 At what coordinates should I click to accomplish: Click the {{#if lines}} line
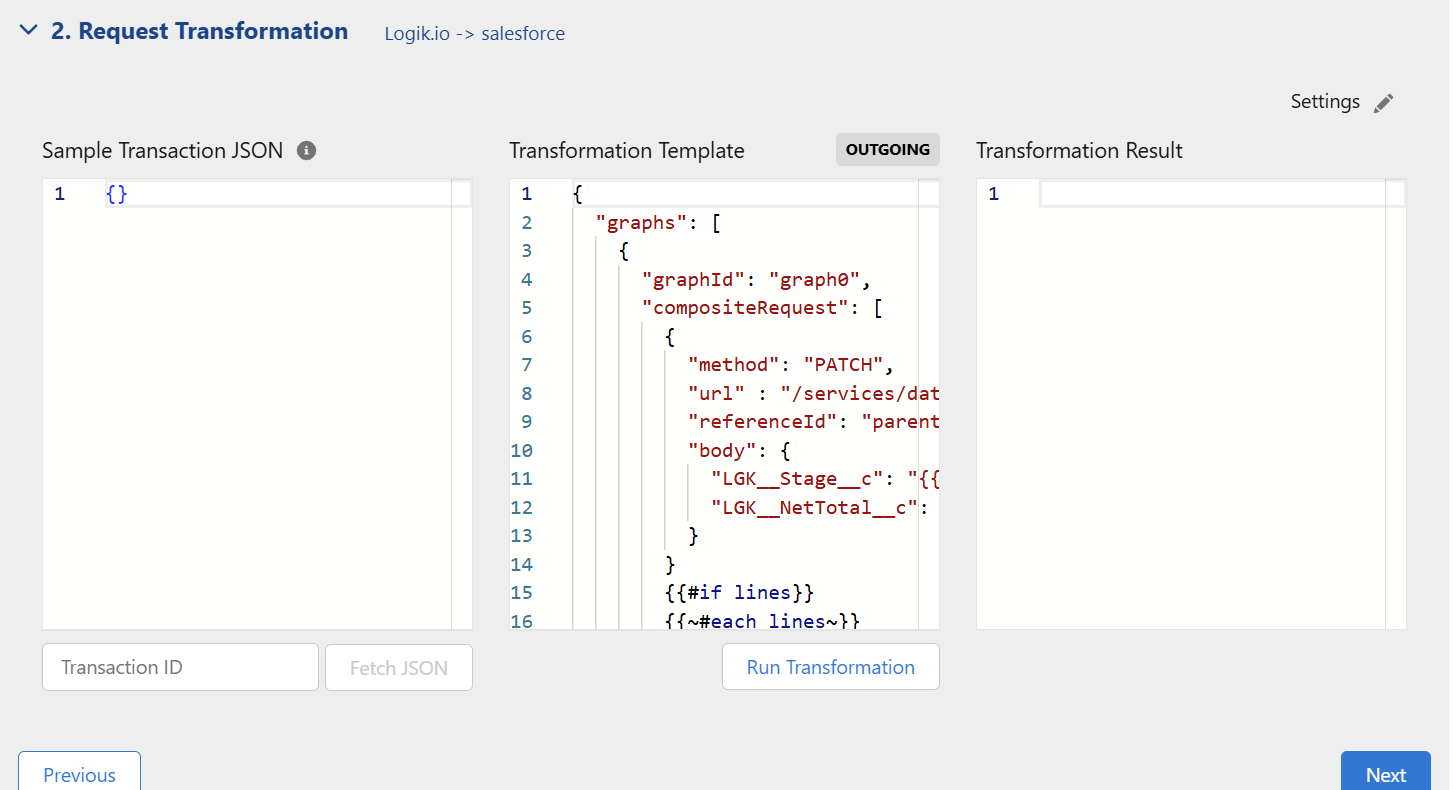coord(739,593)
